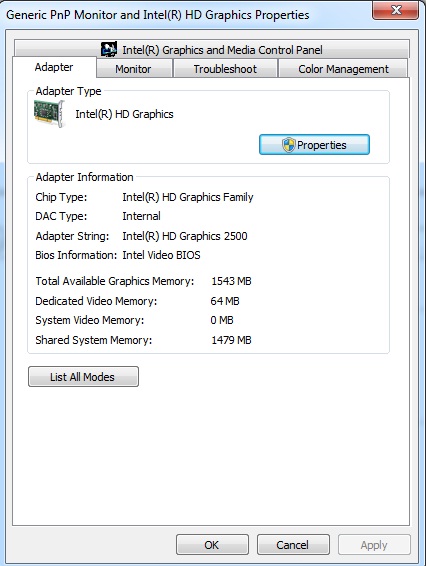Open the Color Management tab

(343, 69)
